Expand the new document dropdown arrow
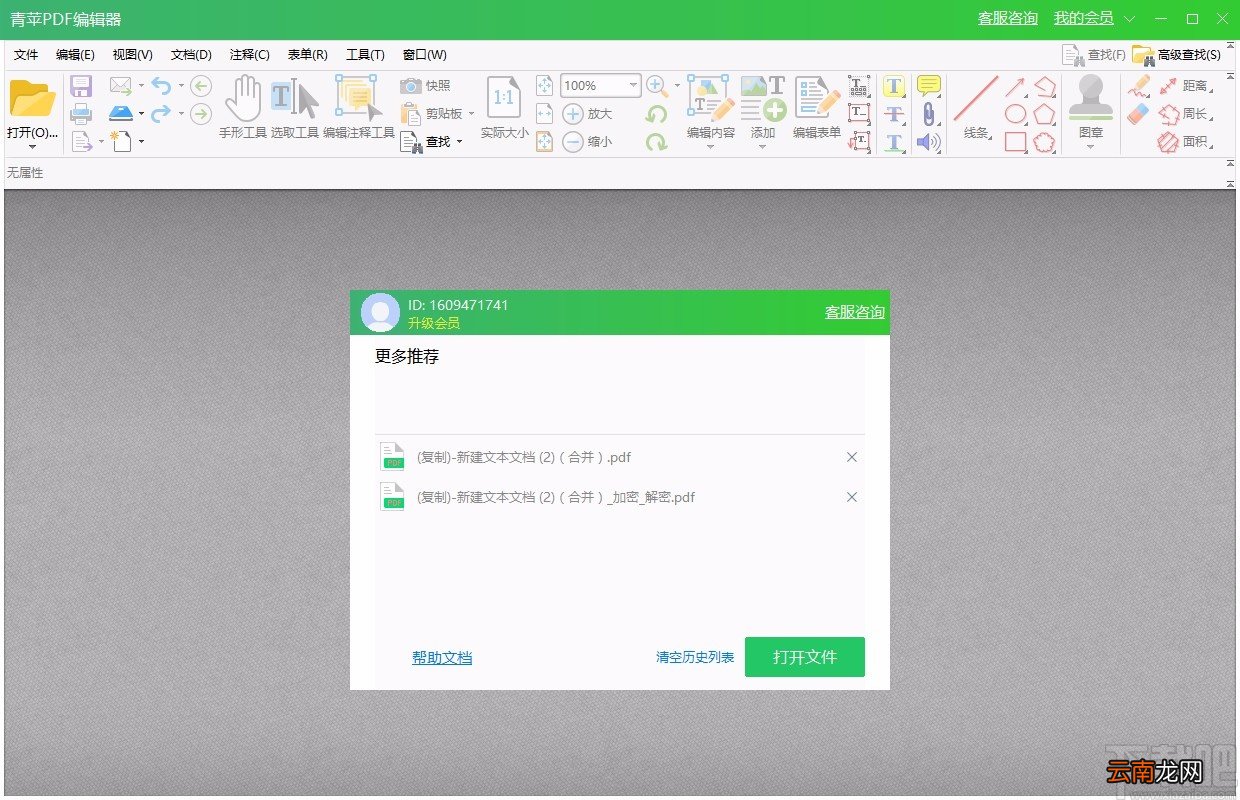Viewport: 1240px width, 800px height. pyautogui.click(x=141, y=142)
